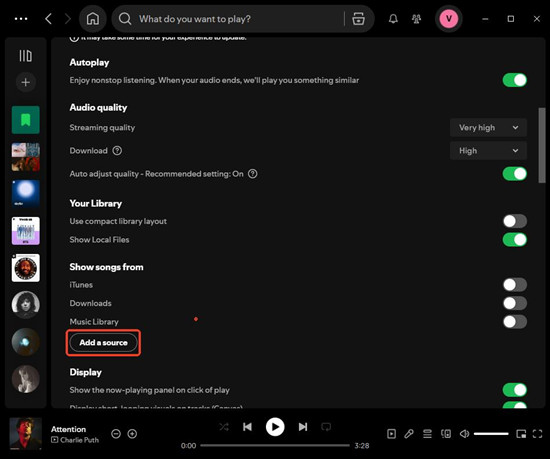Open the collage playlist thumbnail in sidebar
Image resolution: width=550 pixels, height=459 pixels.
click(x=26, y=157)
